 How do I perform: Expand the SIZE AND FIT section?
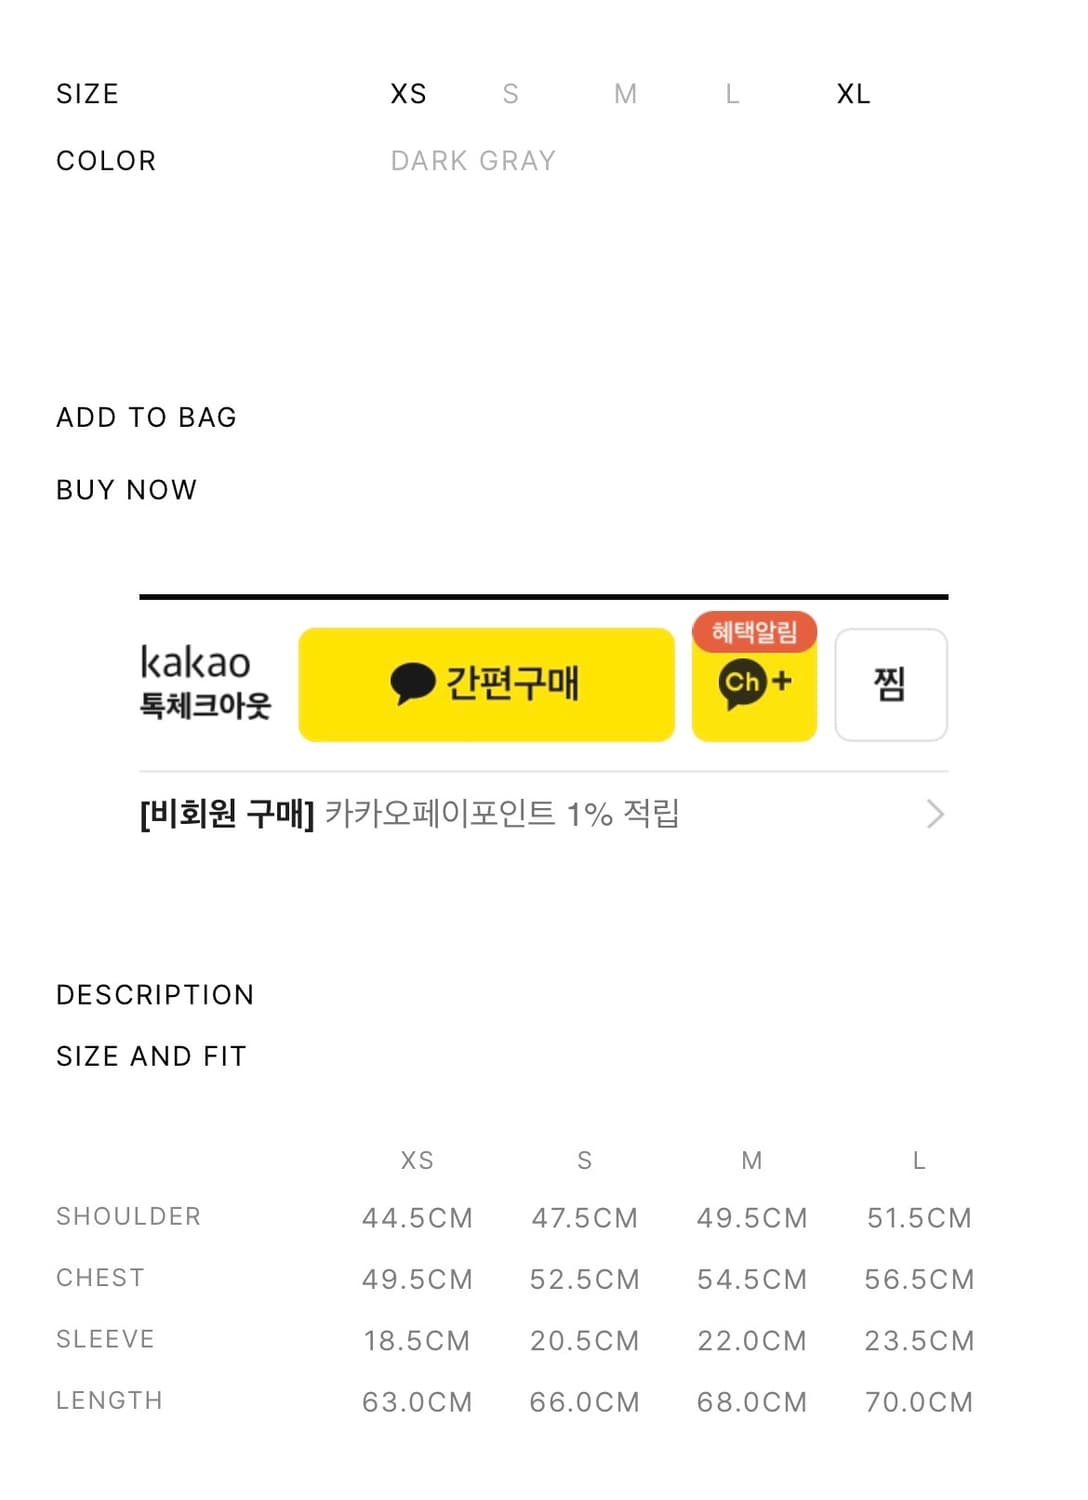tap(151, 1055)
